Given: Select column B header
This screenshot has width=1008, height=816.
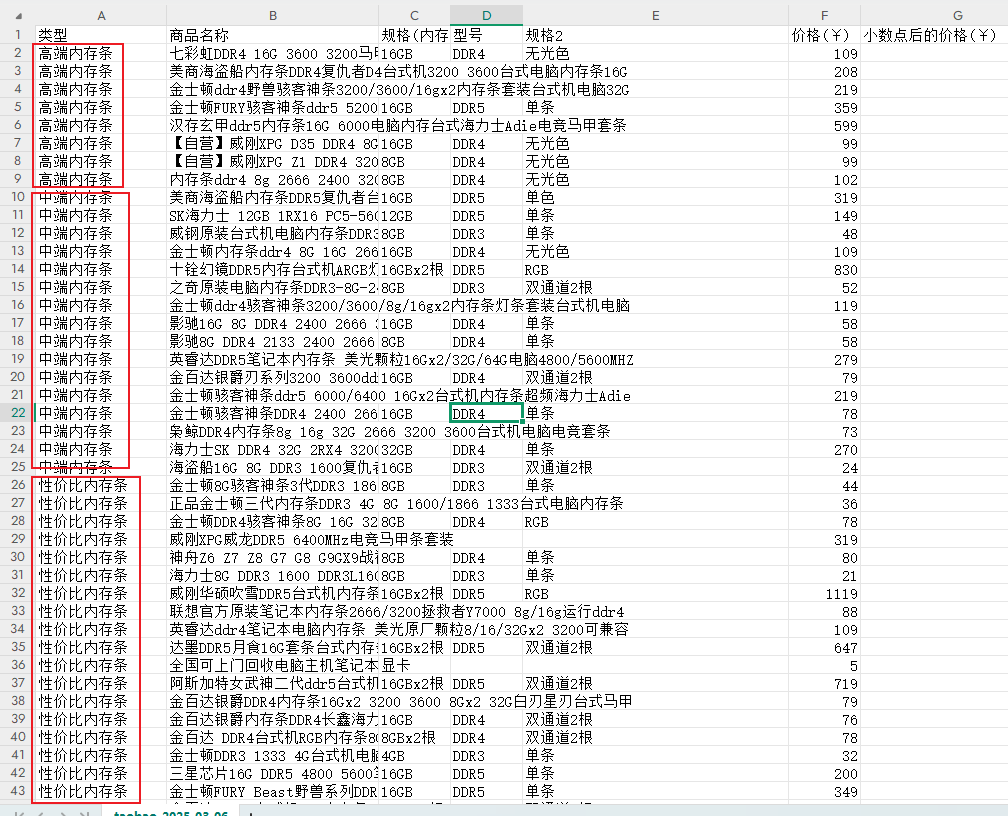Looking at the screenshot, I should point(273,15).
